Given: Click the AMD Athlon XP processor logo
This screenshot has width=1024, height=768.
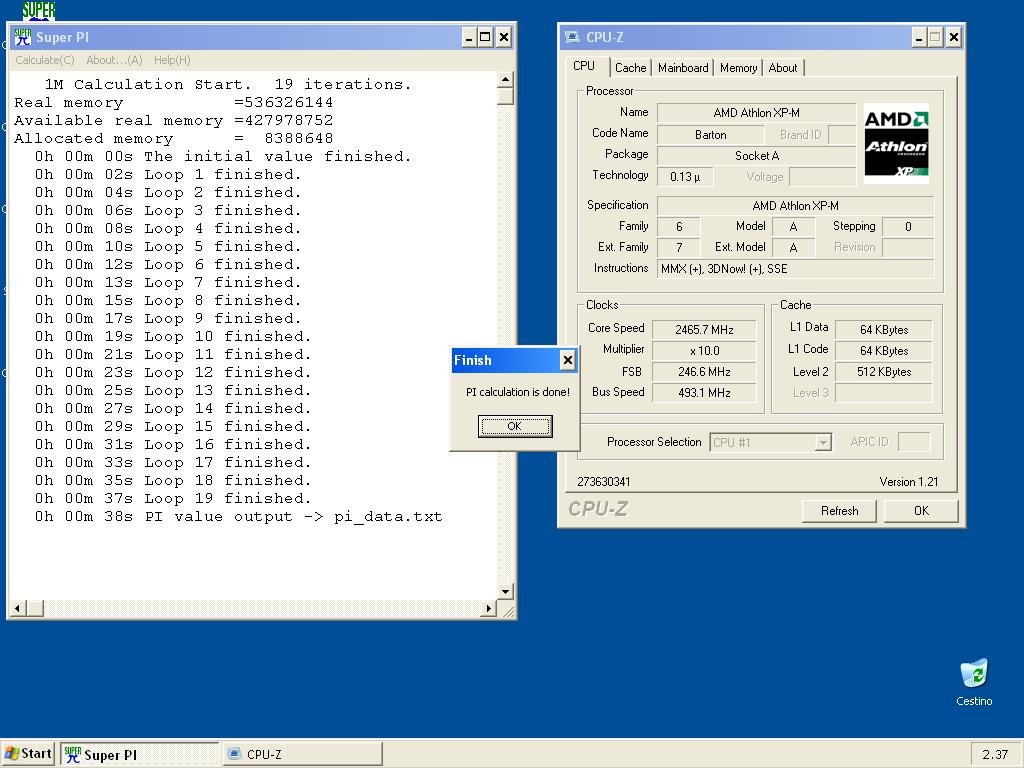Looking at the screenshot, I should pyautogui.click(x=896, y=143).
